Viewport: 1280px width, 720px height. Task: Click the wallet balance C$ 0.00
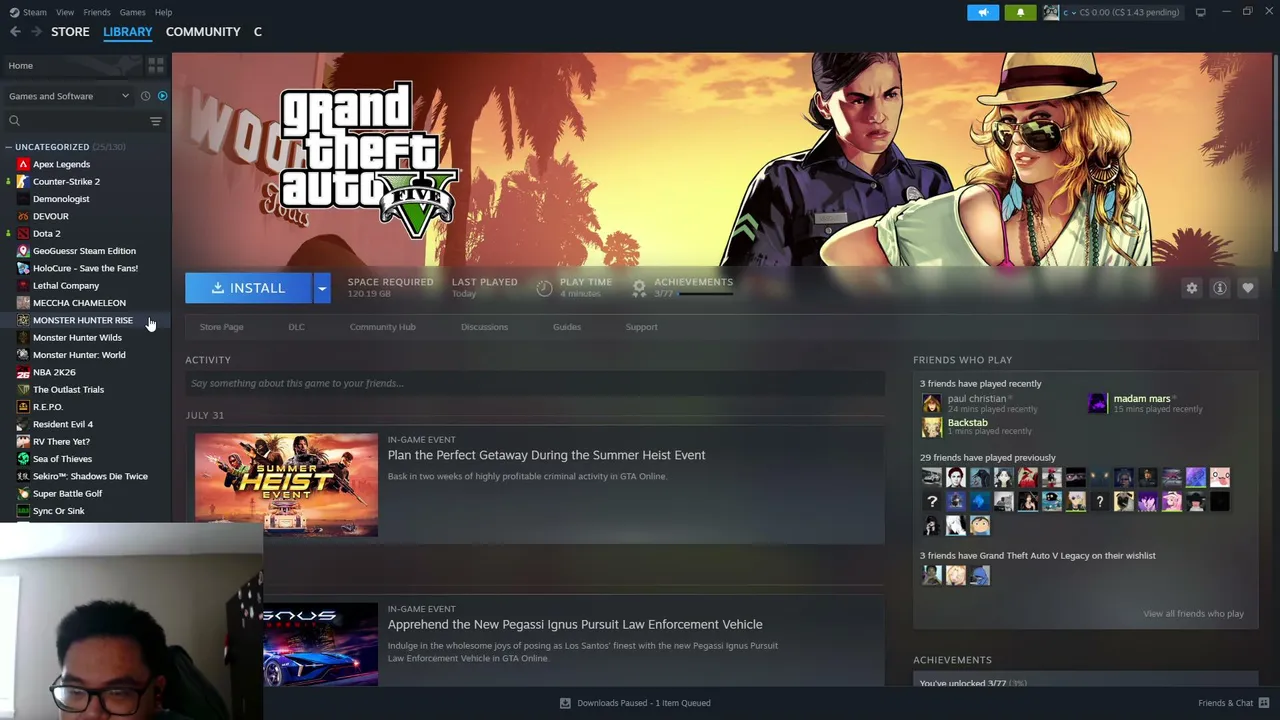point(1130,12)
